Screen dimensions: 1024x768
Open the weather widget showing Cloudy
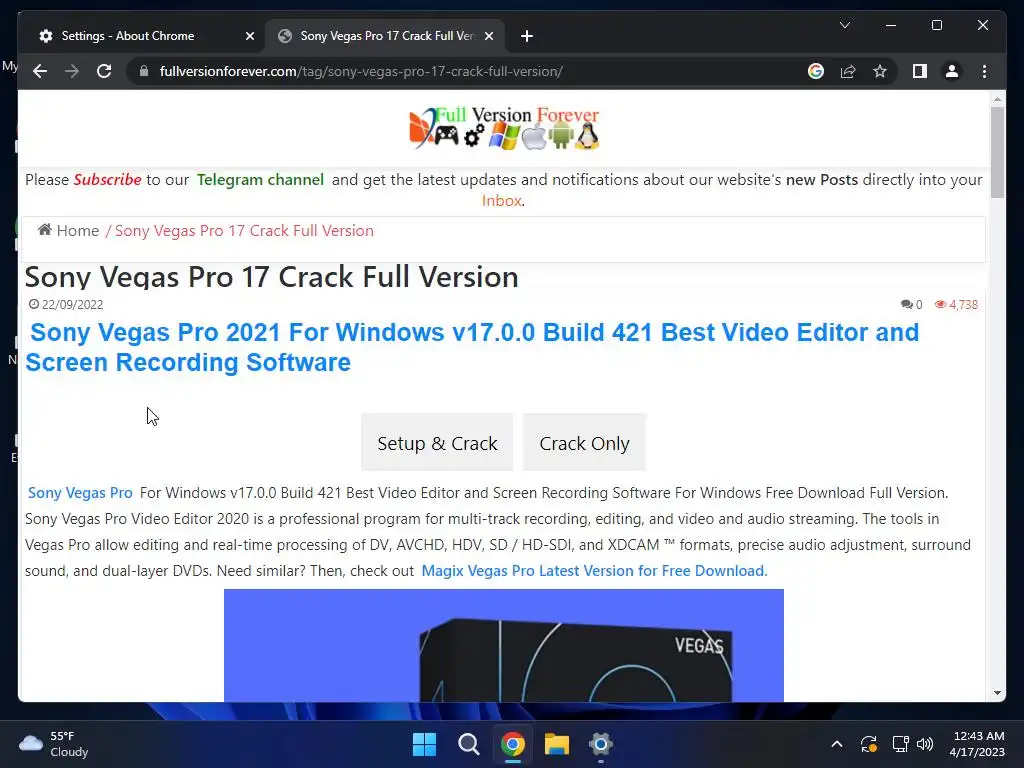point(54,744)
